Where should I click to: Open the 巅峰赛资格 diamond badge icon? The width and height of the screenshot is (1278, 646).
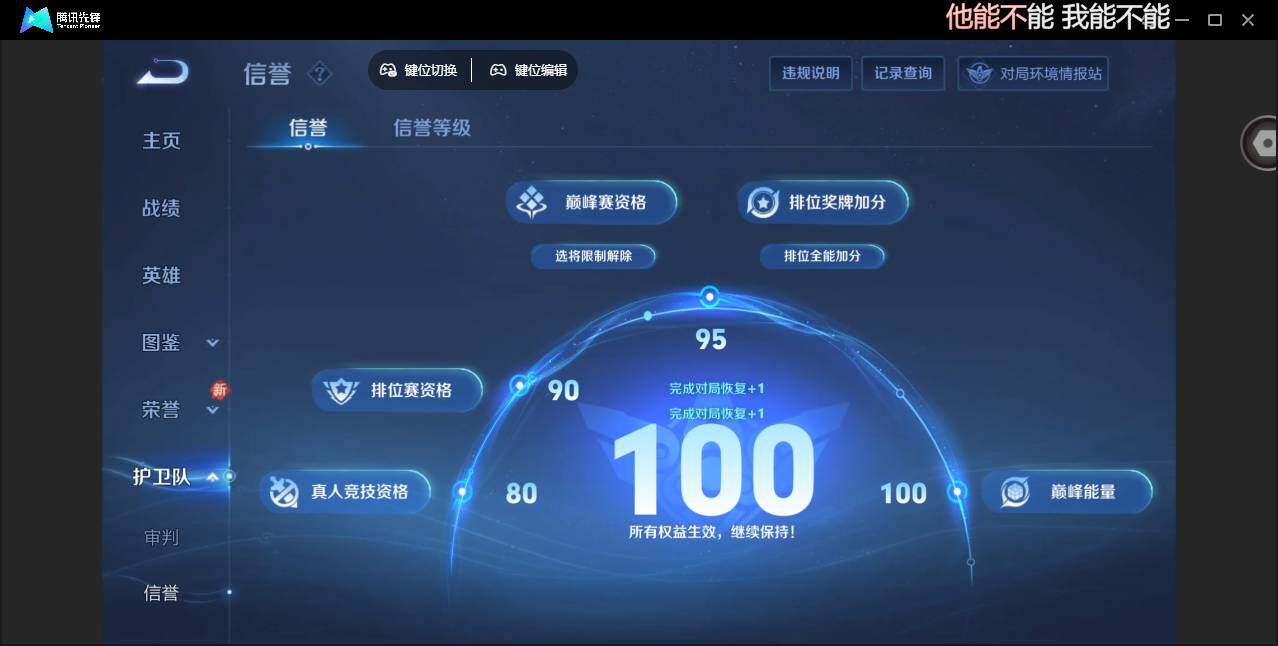[529, 201]
